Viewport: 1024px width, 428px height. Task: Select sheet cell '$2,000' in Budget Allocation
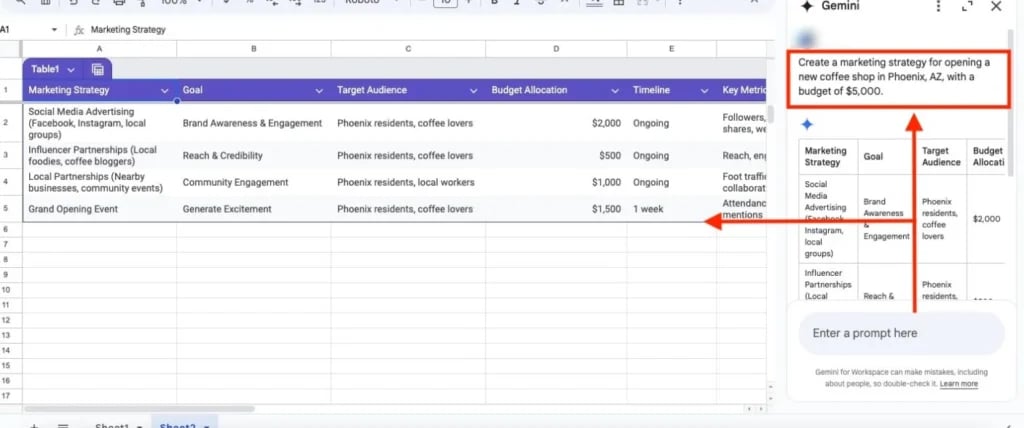[556, 123]
